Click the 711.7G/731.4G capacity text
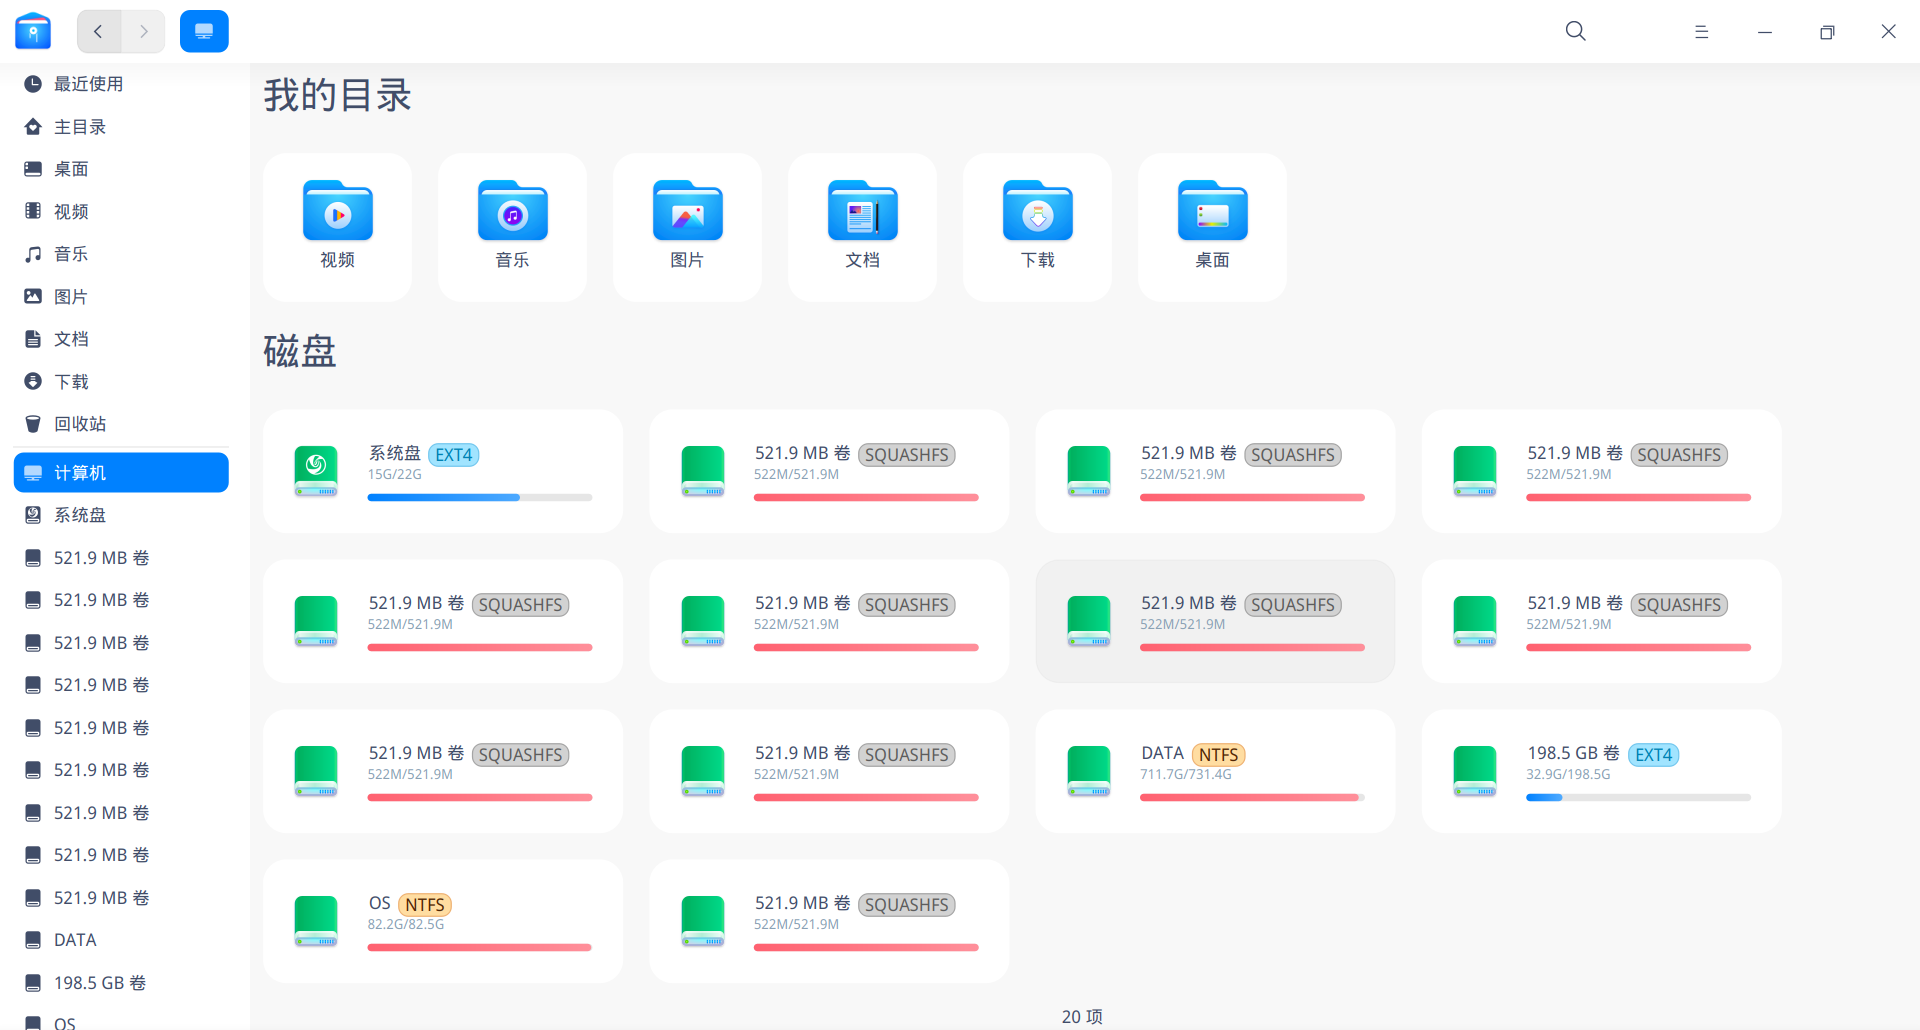Image resolution: width=1920 pixels, height=1030 pixels. tap(1186, 774)
